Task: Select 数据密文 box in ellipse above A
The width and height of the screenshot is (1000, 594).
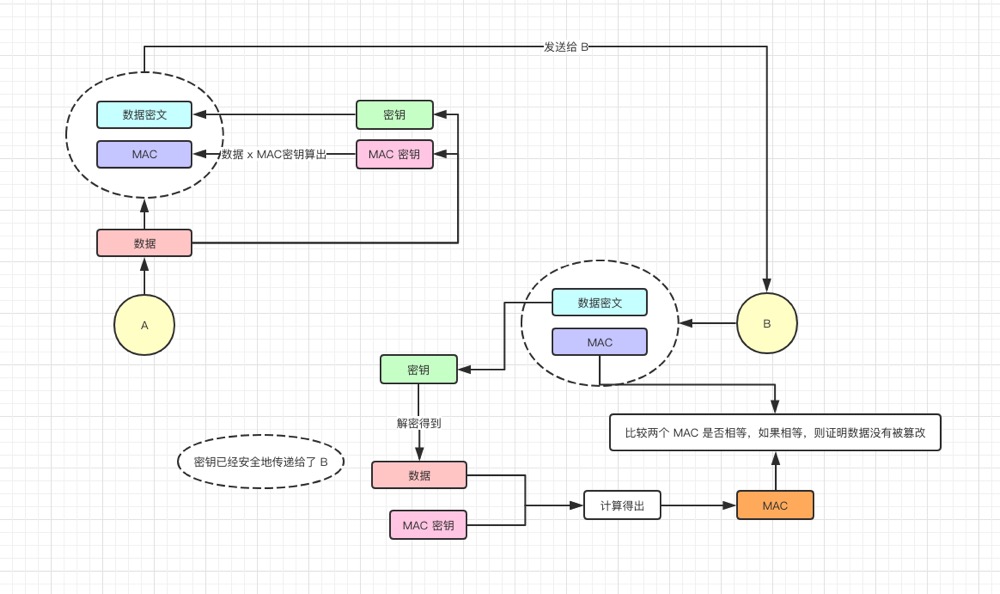Action: [x=144, y=115]
